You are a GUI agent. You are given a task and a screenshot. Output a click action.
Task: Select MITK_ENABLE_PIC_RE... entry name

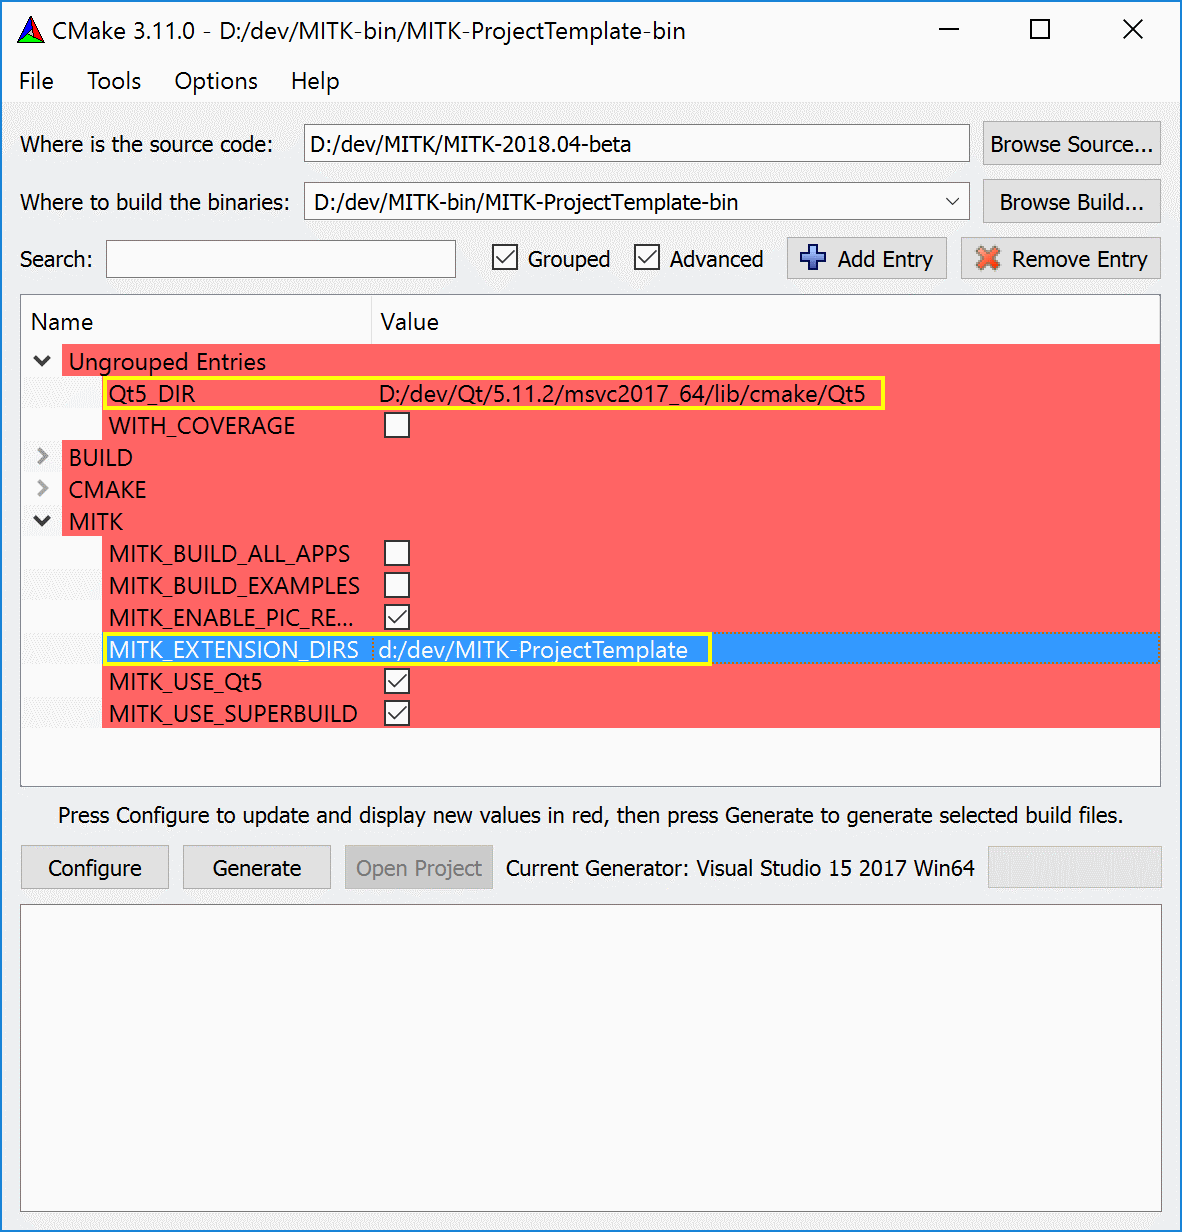tap(231, 618)
